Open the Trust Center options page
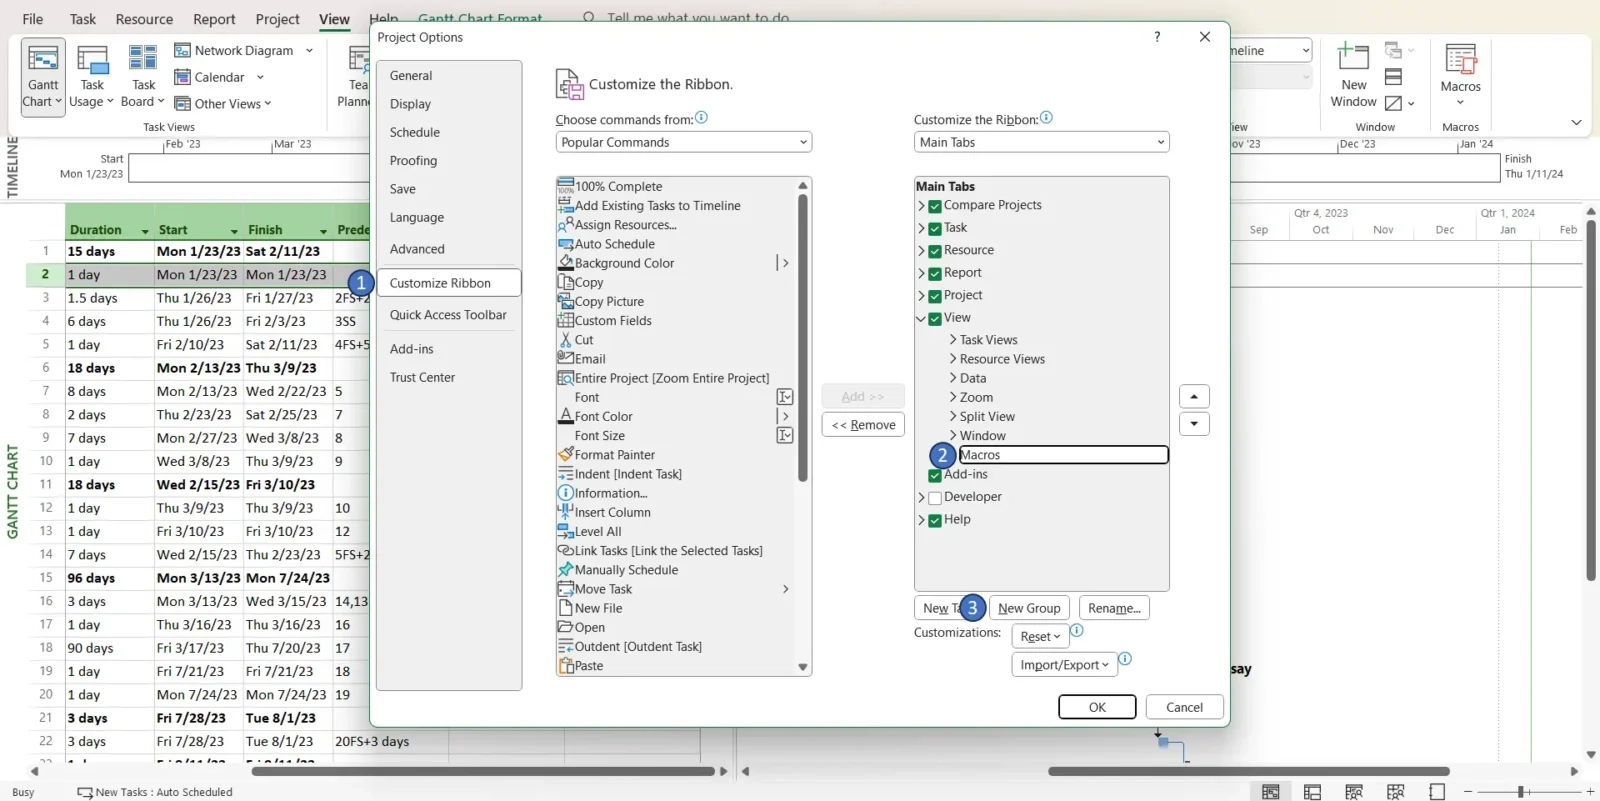1600x801 pixels. point(422,378)
